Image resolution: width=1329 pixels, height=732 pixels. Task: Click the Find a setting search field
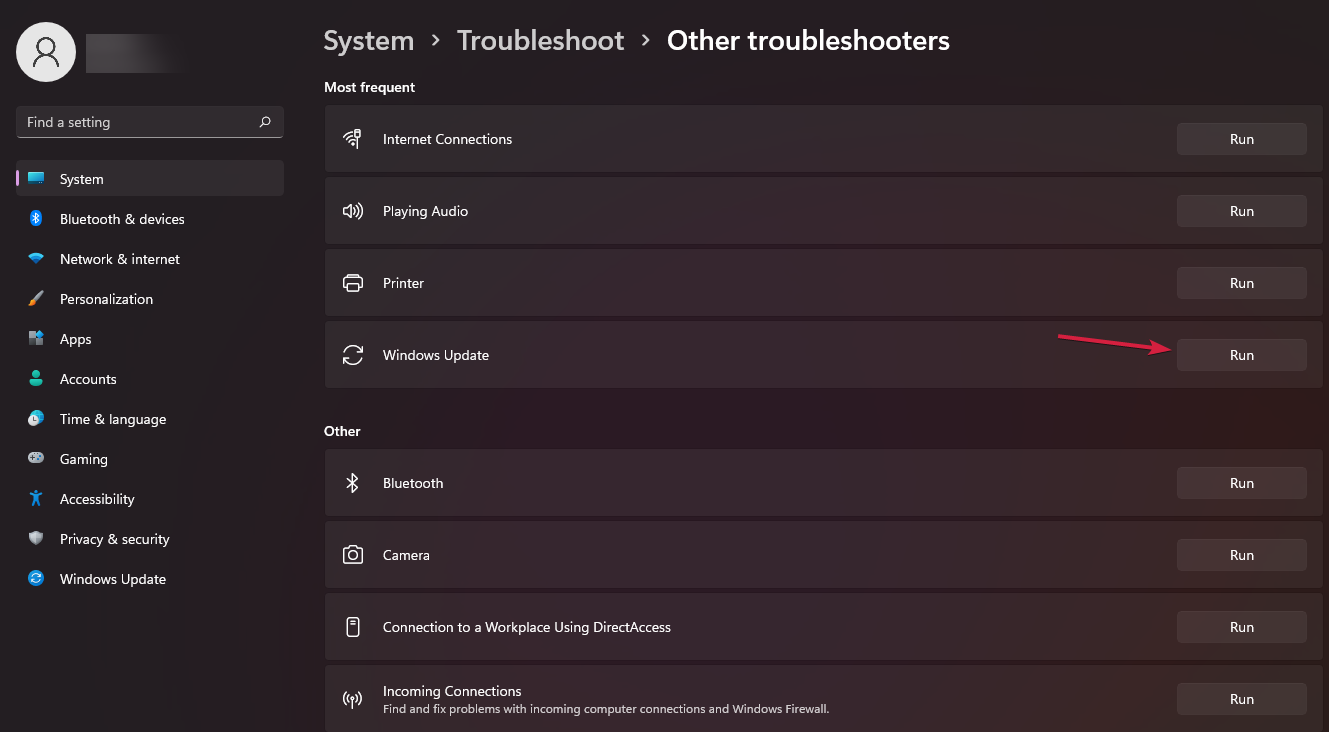point(138,122)
